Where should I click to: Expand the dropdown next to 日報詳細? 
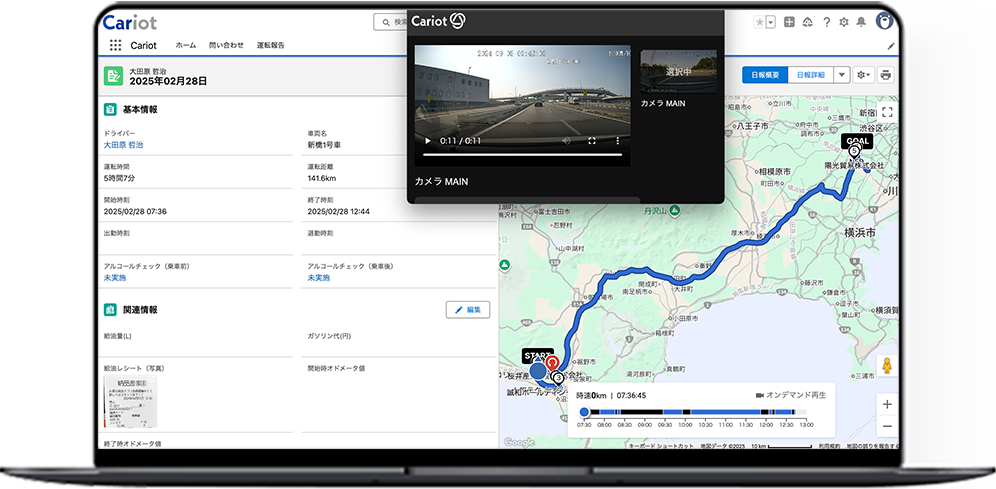pos(842,75)
